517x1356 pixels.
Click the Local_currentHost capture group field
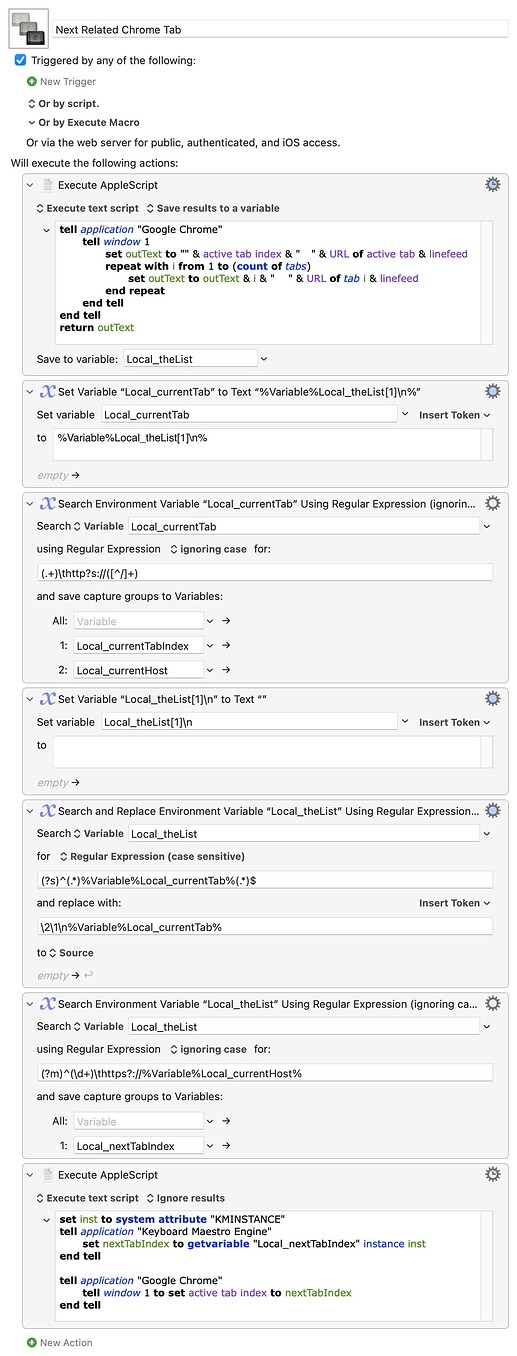click(x=138, y=670)
